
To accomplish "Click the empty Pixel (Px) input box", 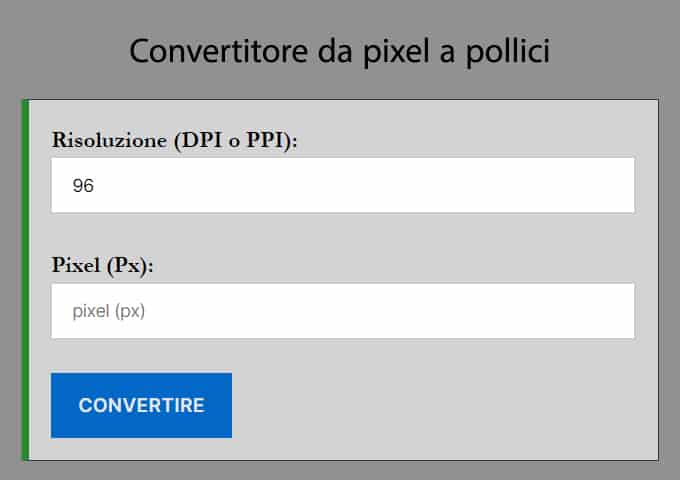I will tap(343, 311).
